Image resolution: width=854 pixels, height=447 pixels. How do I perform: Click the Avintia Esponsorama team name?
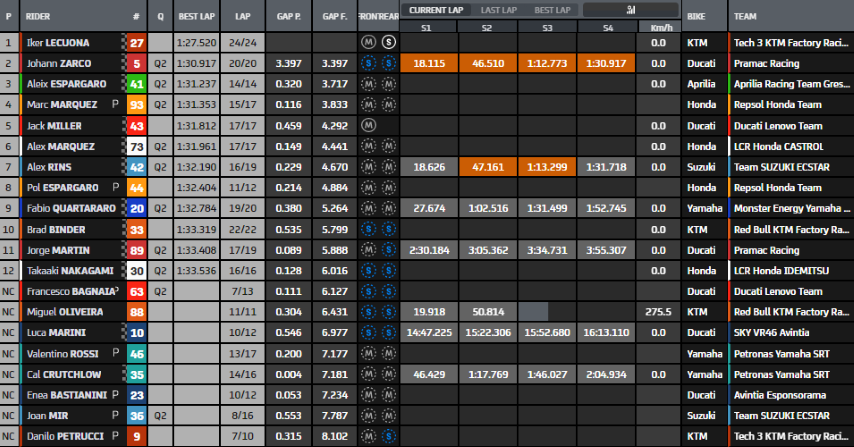click(x=779, y=395)
